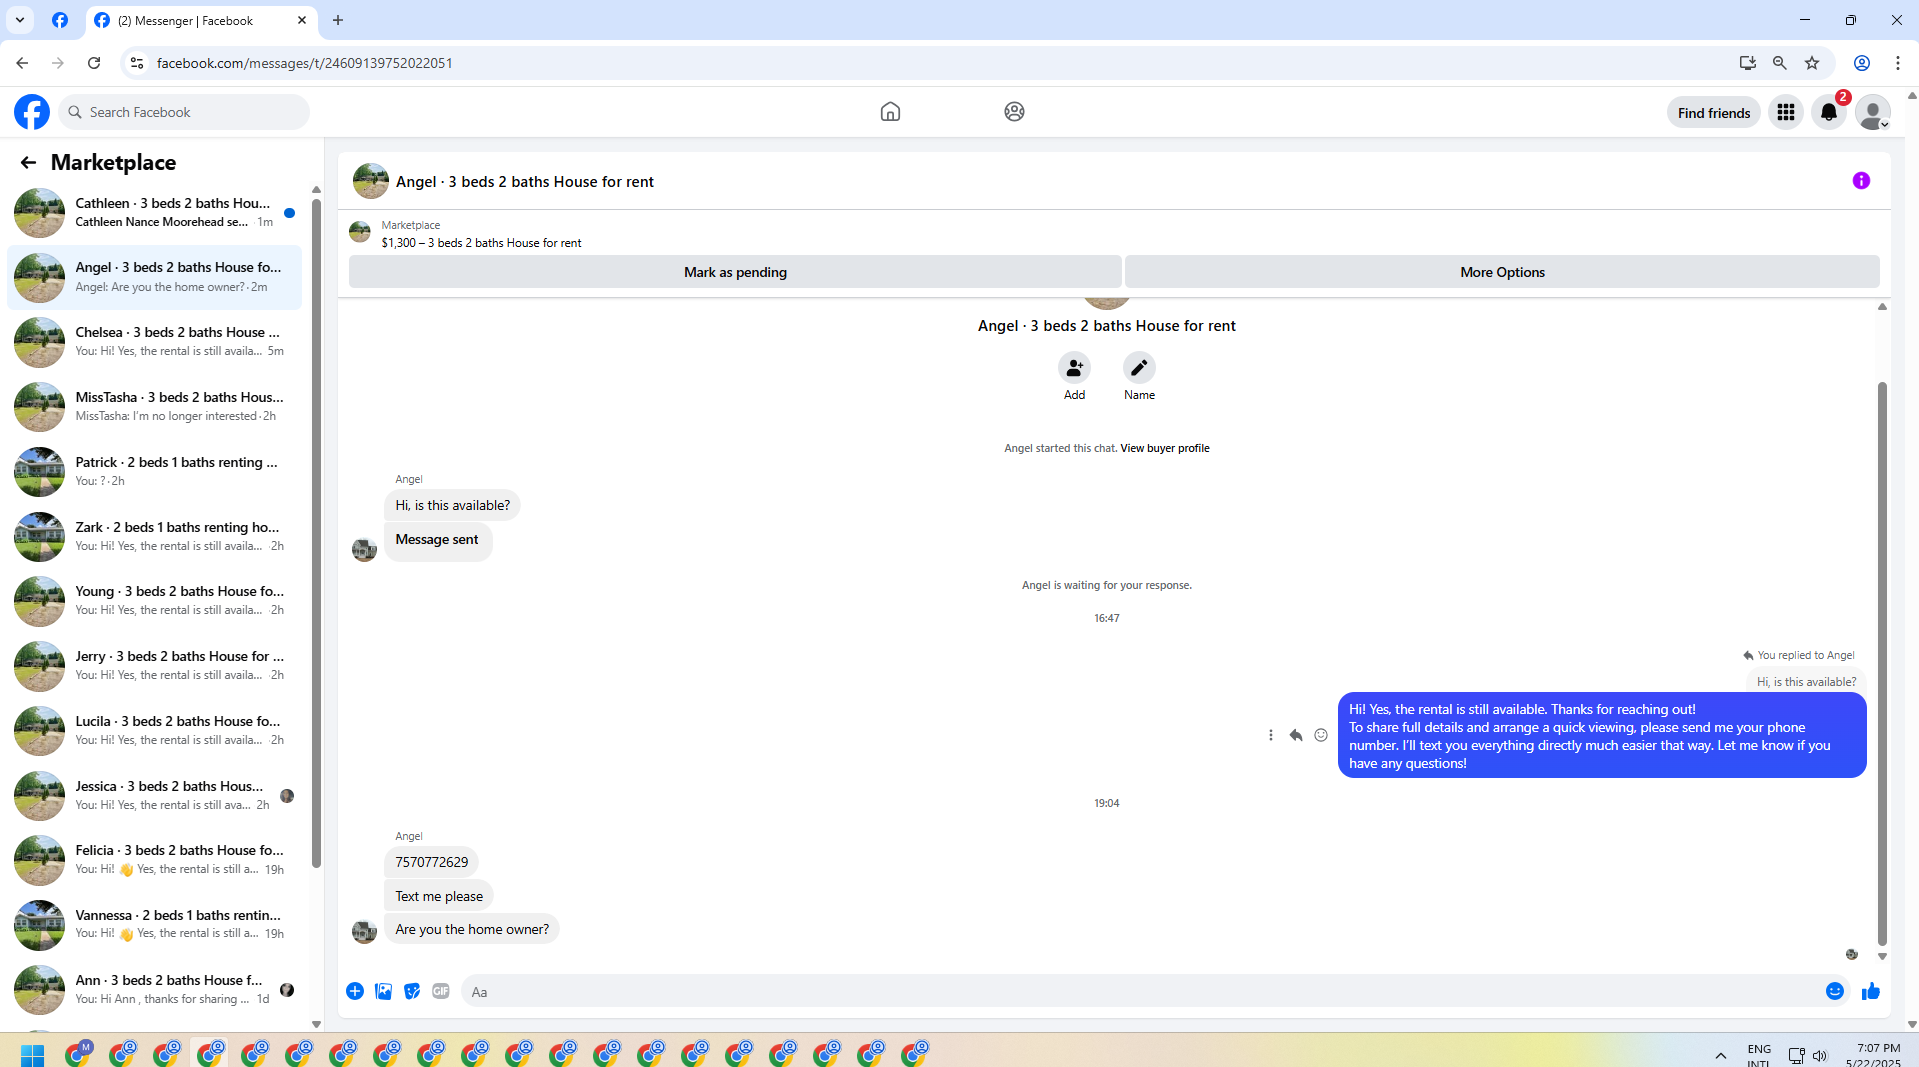Image resolution: width=1919 pixels, height=1067 pixels.
Task: Open Zark's conversation
Action: tap(156, 537)
